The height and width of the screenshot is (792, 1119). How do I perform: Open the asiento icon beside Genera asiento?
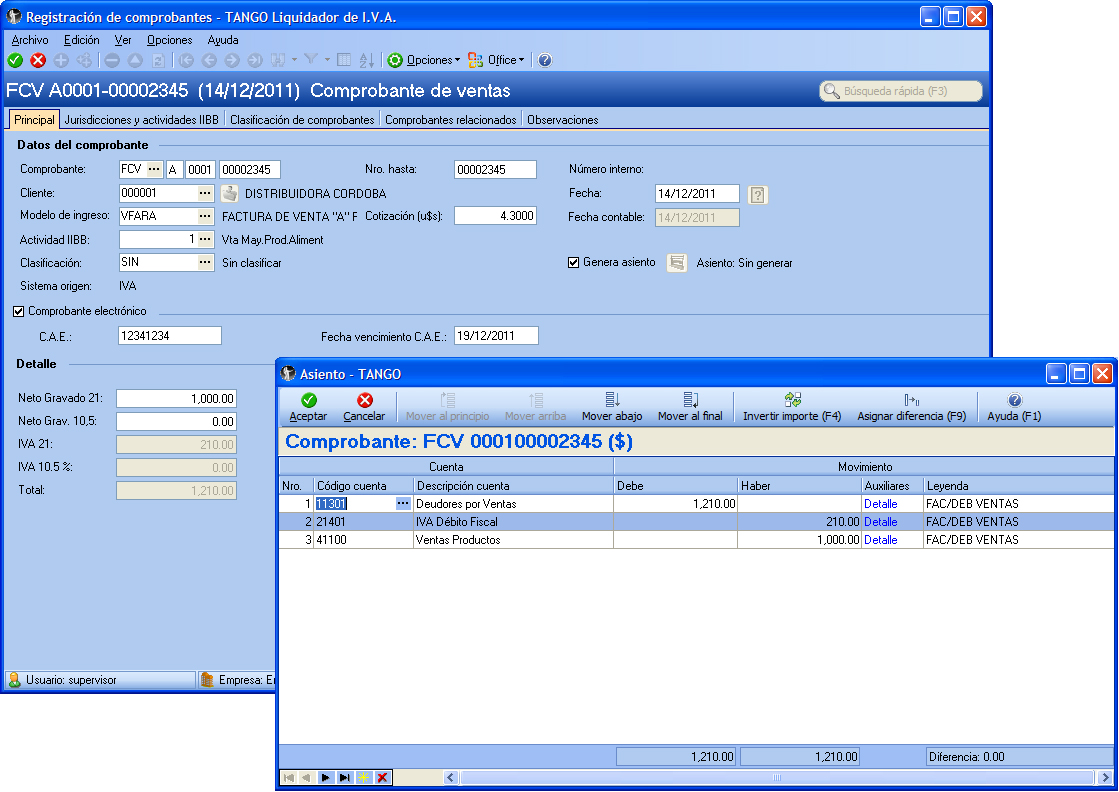pyautogui.click(x=676, y=263)
